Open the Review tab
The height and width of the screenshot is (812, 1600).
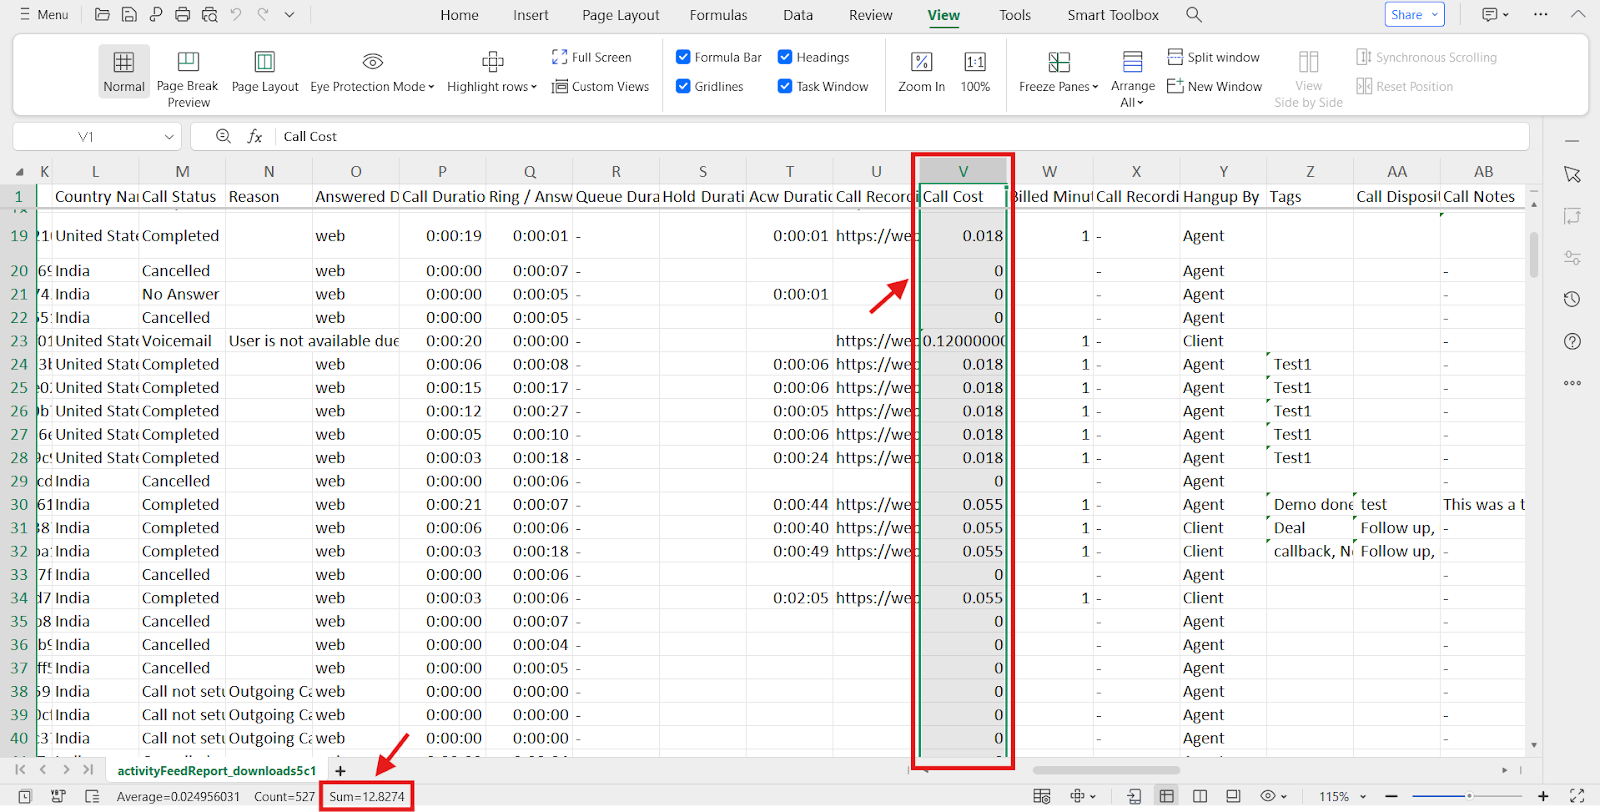click(x=871, y=15)
